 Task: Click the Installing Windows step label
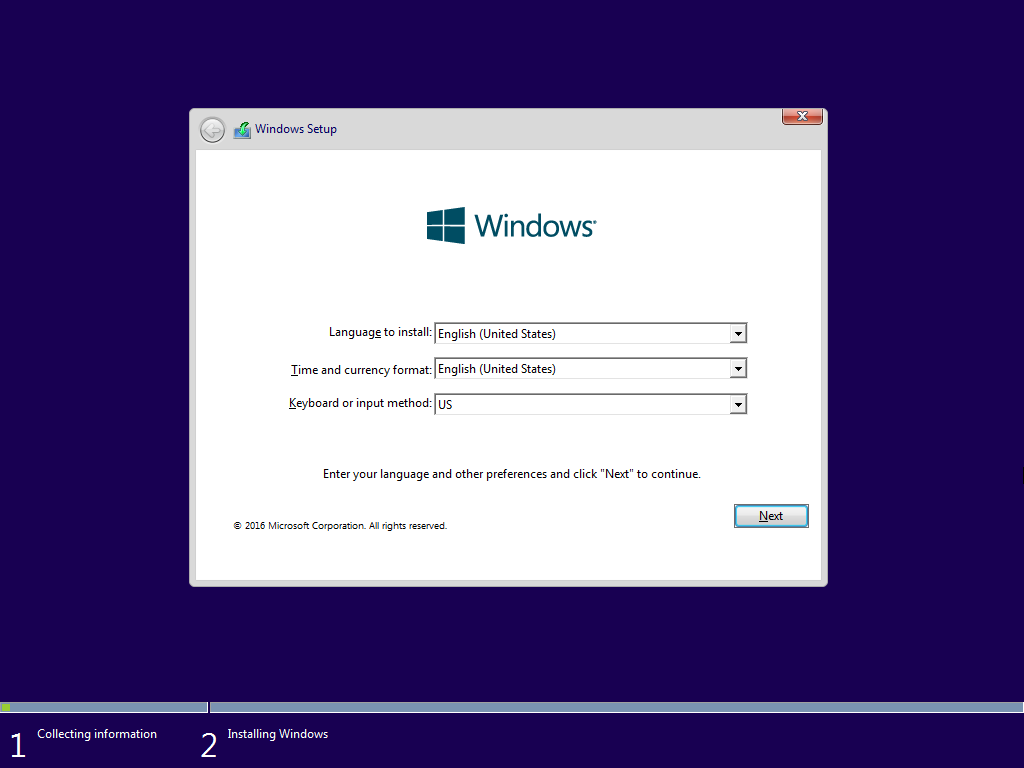coord(277,734)
